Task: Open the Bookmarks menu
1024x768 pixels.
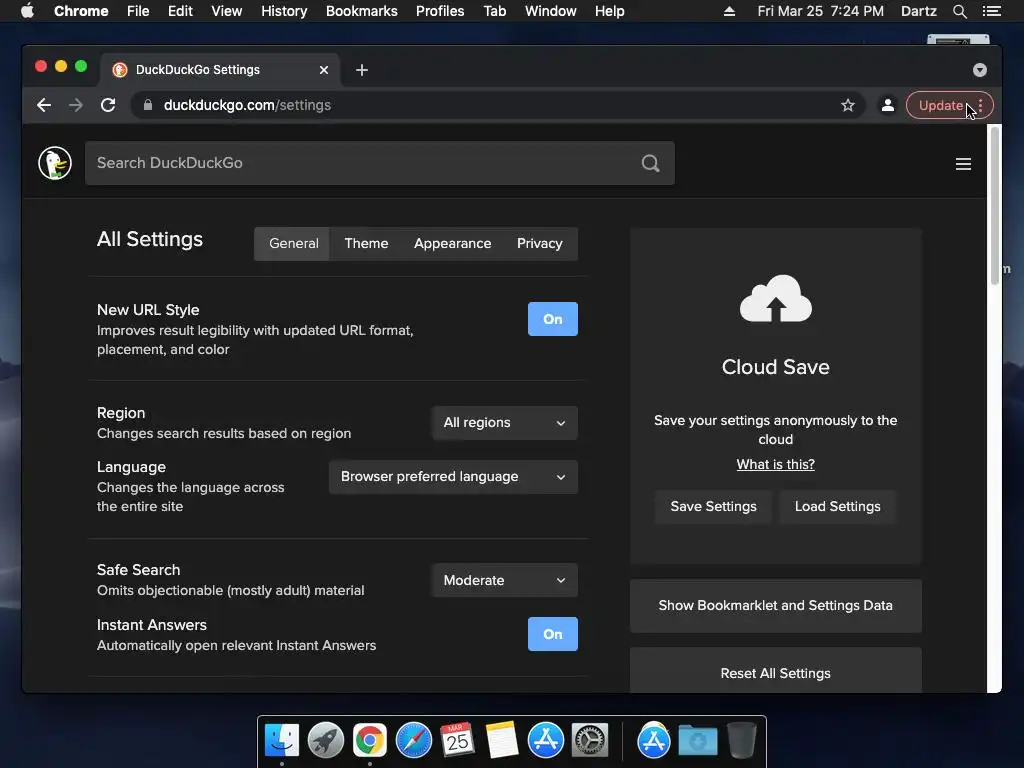Action: [362, 11]
